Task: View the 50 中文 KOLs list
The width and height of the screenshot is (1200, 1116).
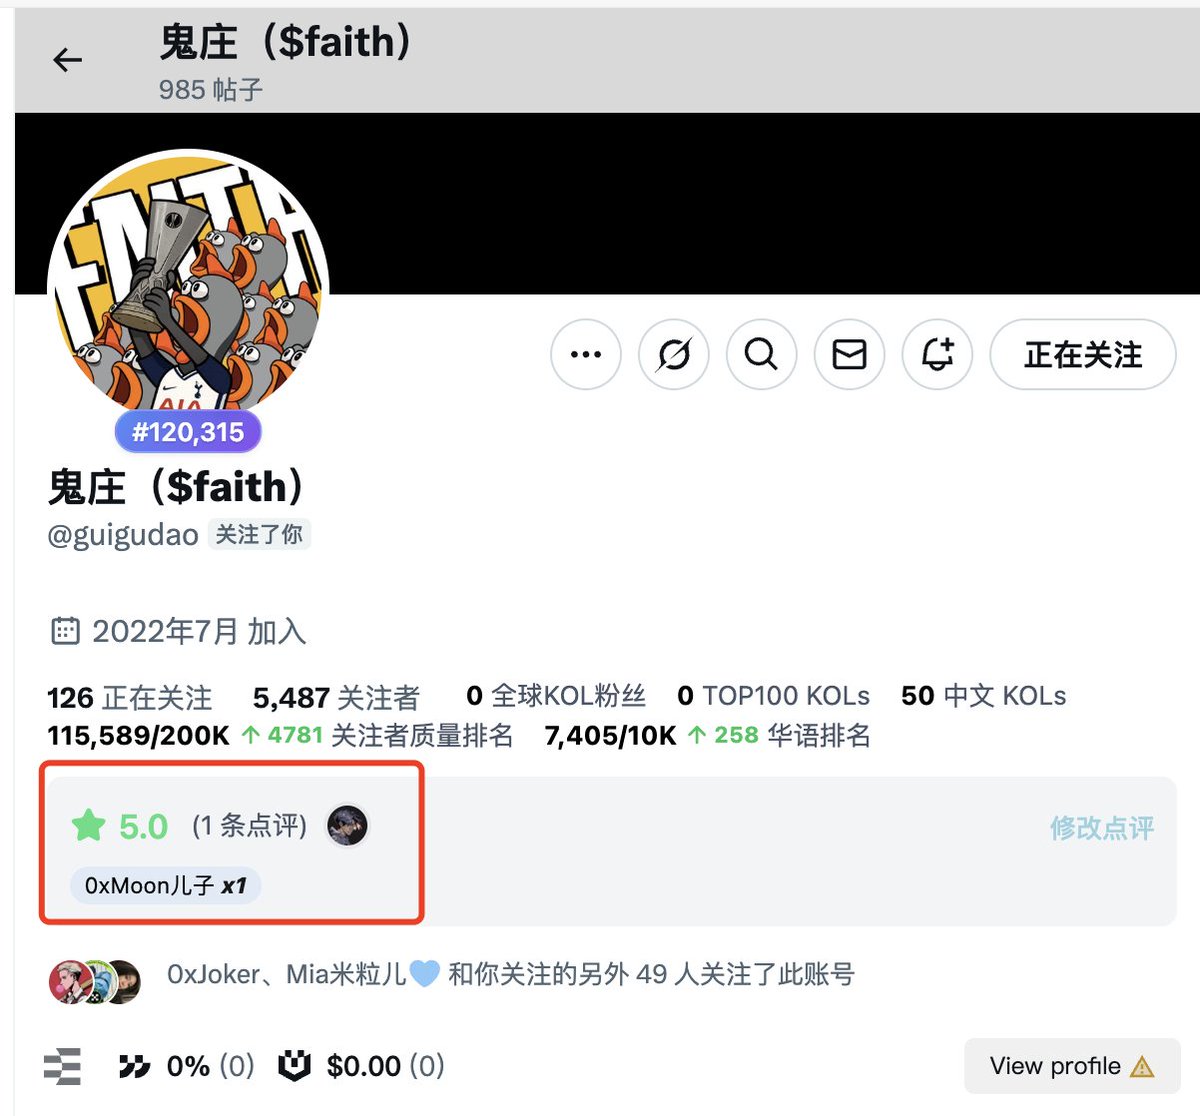Action: (983, 696)
